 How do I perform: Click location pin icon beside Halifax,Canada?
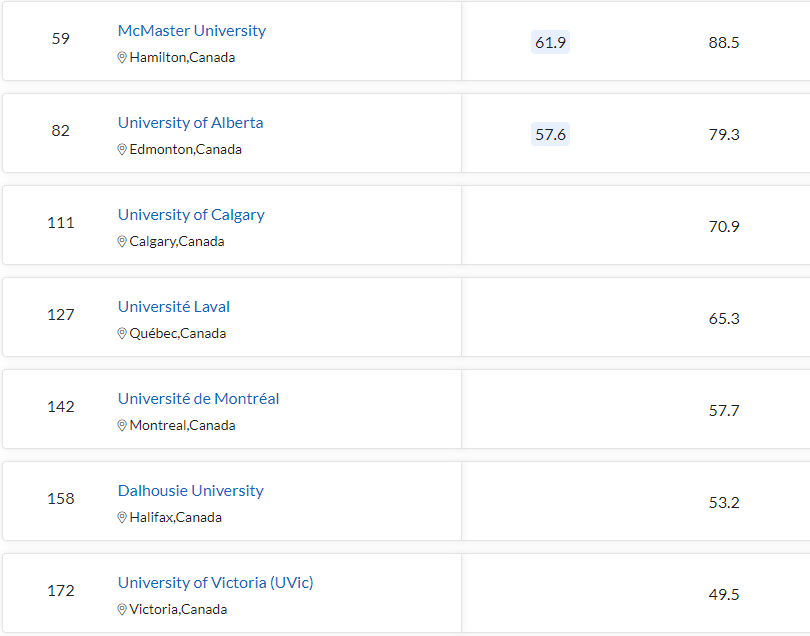coord(122,517)
